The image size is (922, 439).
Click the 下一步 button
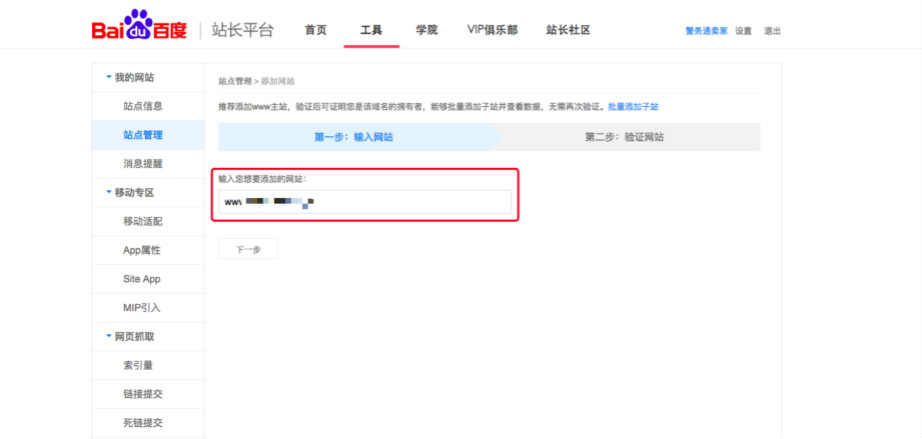[x=248, y=249]
